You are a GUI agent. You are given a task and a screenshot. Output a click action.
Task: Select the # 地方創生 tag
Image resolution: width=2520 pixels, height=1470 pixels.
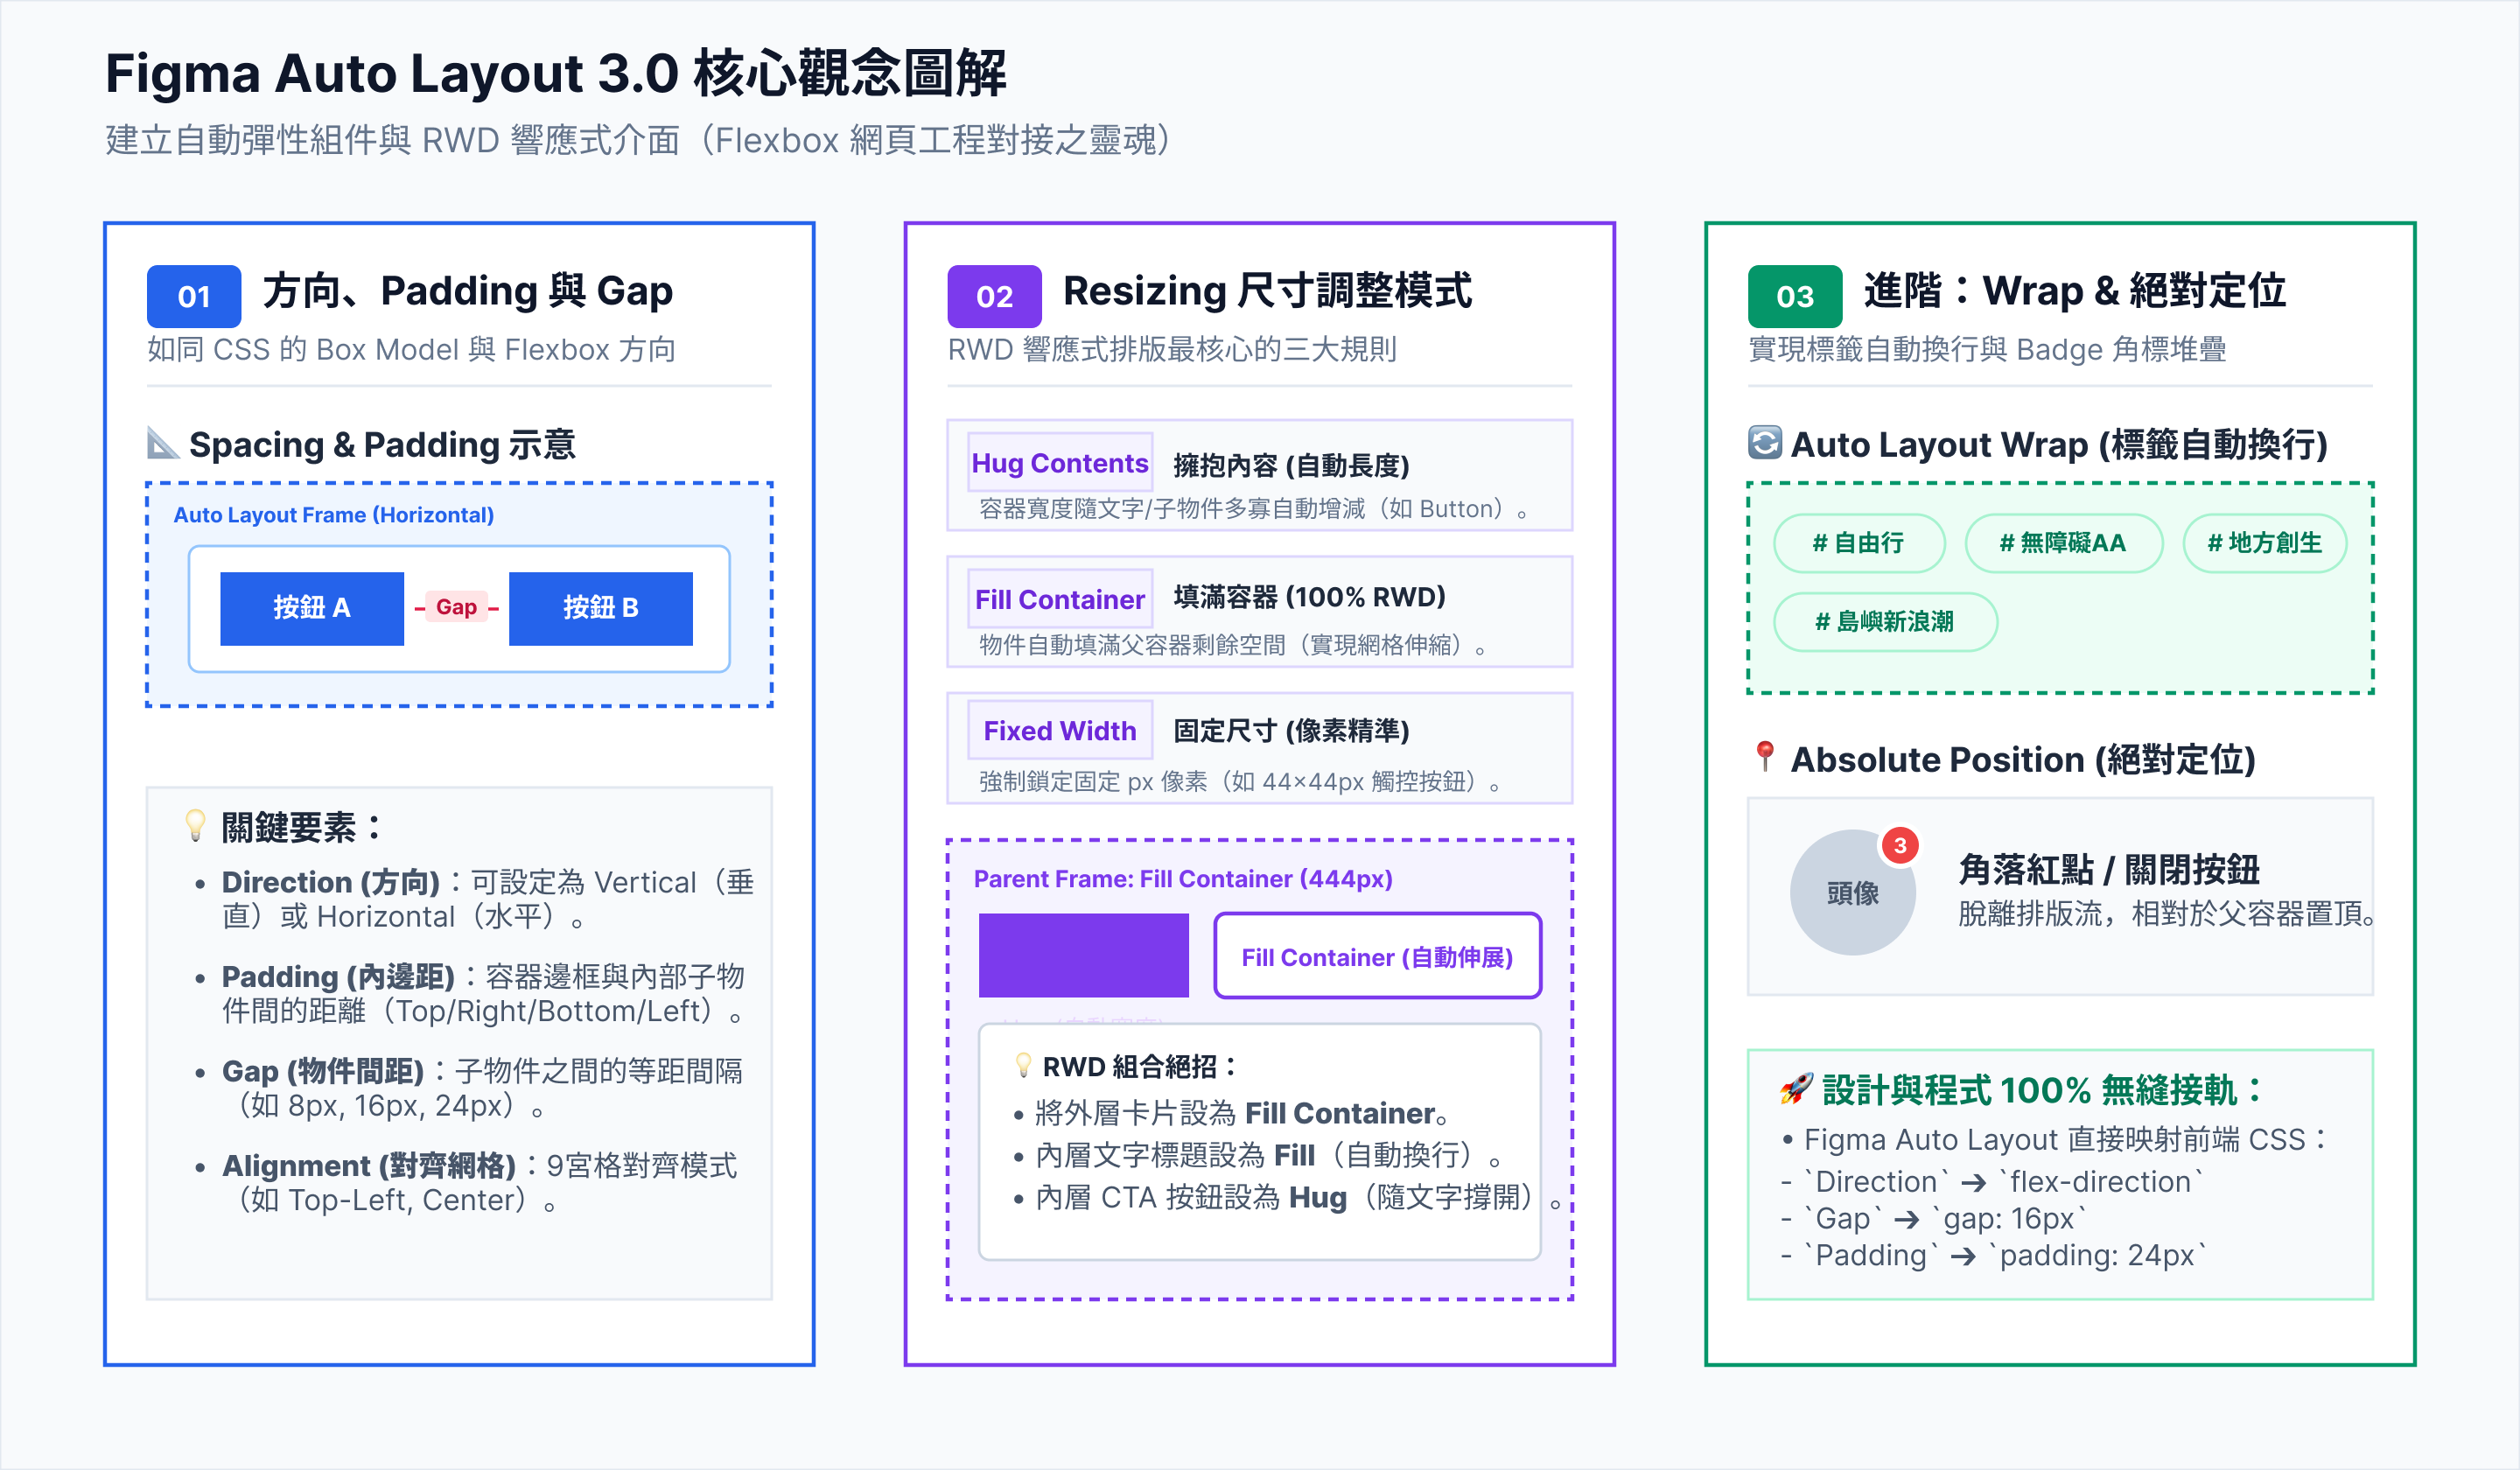(x=2265, y=543)
